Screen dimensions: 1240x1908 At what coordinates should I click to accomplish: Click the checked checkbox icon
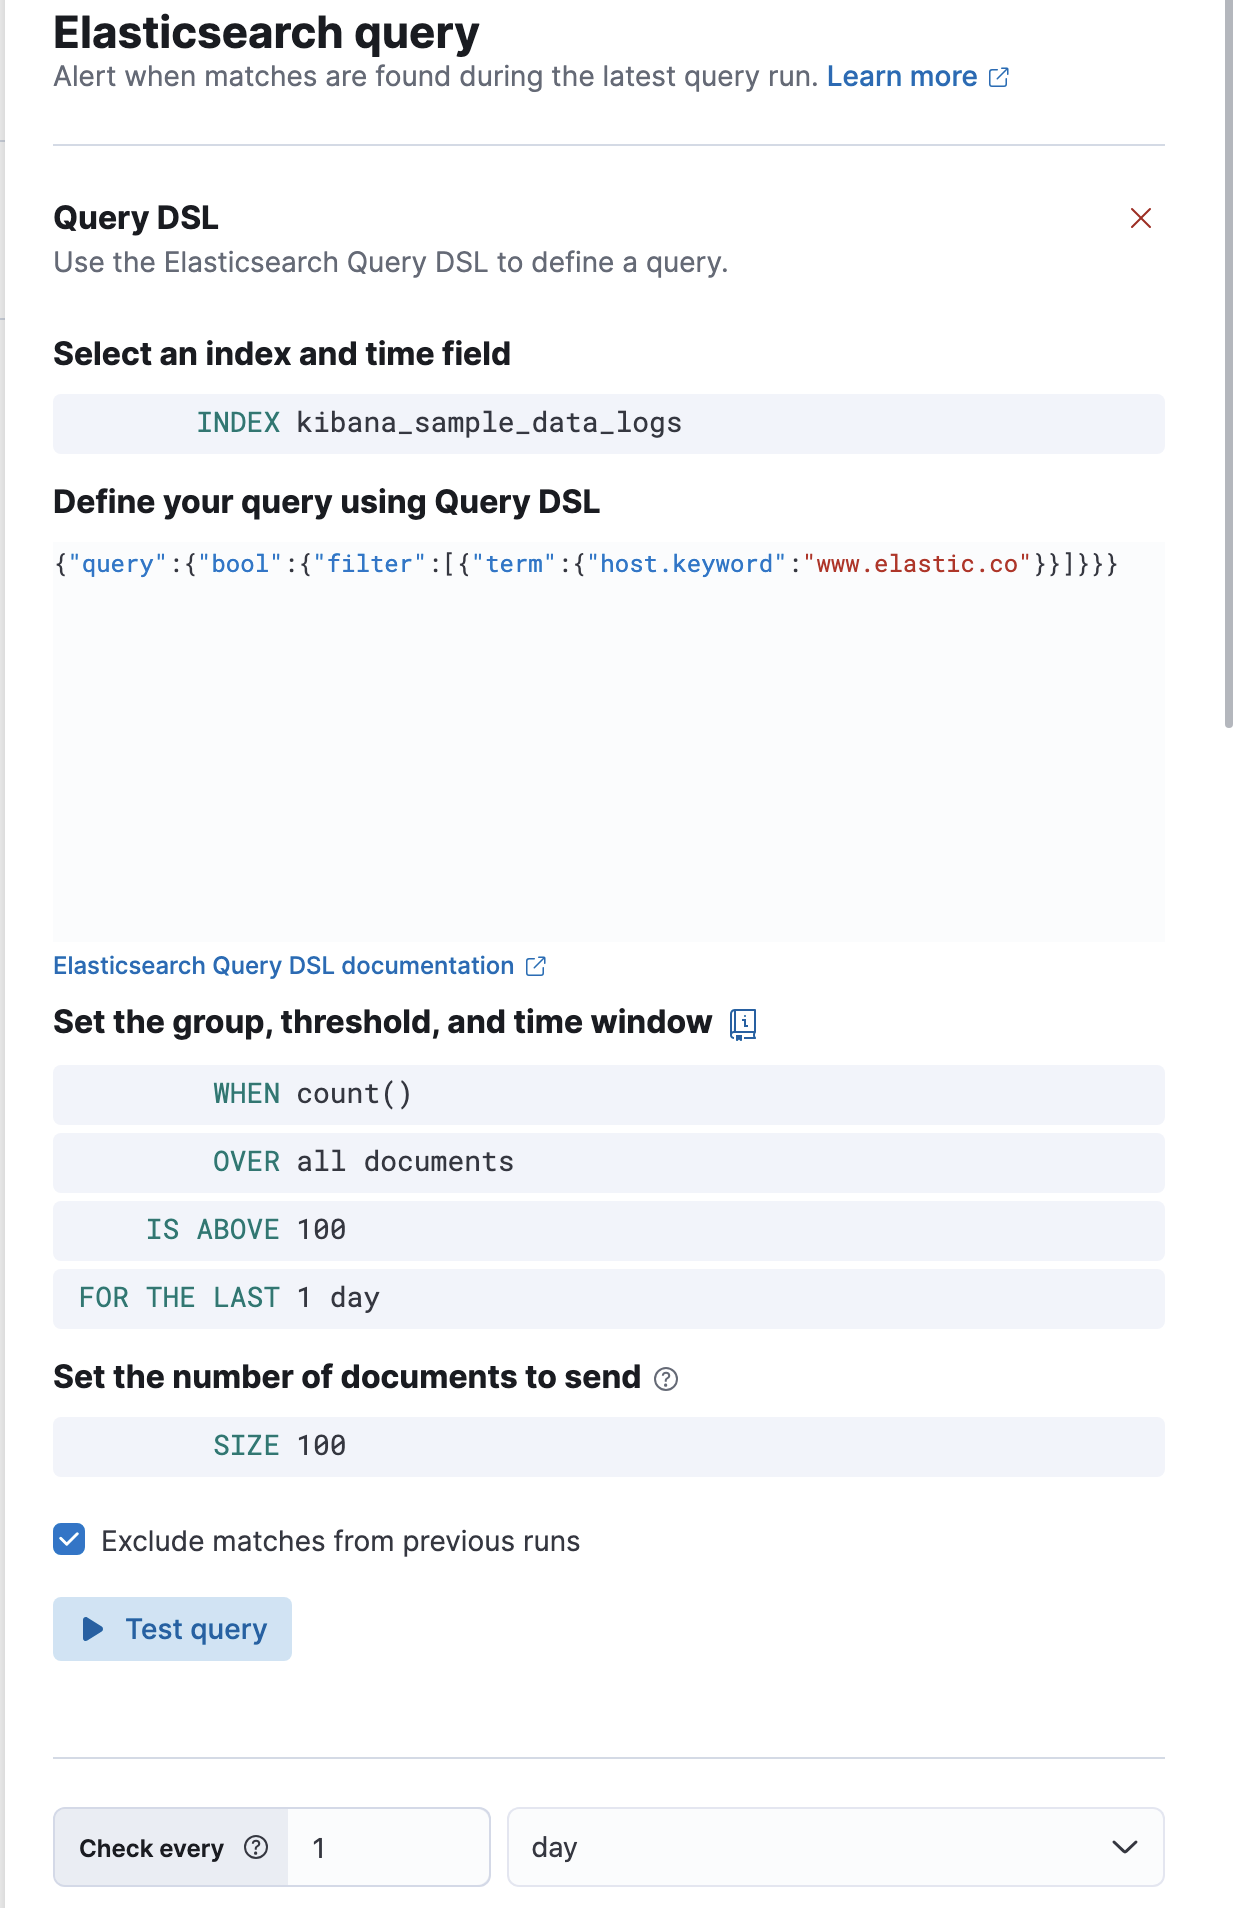(x=68, y=1540)
